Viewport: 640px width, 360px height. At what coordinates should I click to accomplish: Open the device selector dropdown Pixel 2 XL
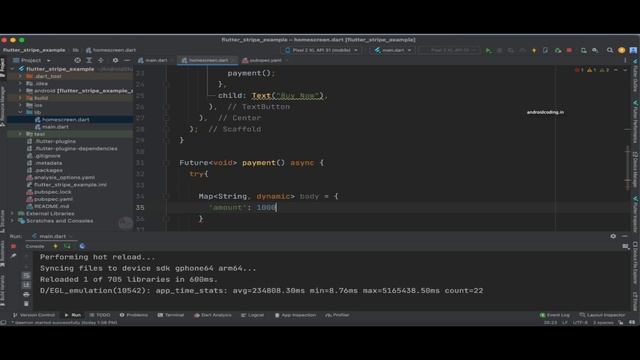click(x=322, y=50)
